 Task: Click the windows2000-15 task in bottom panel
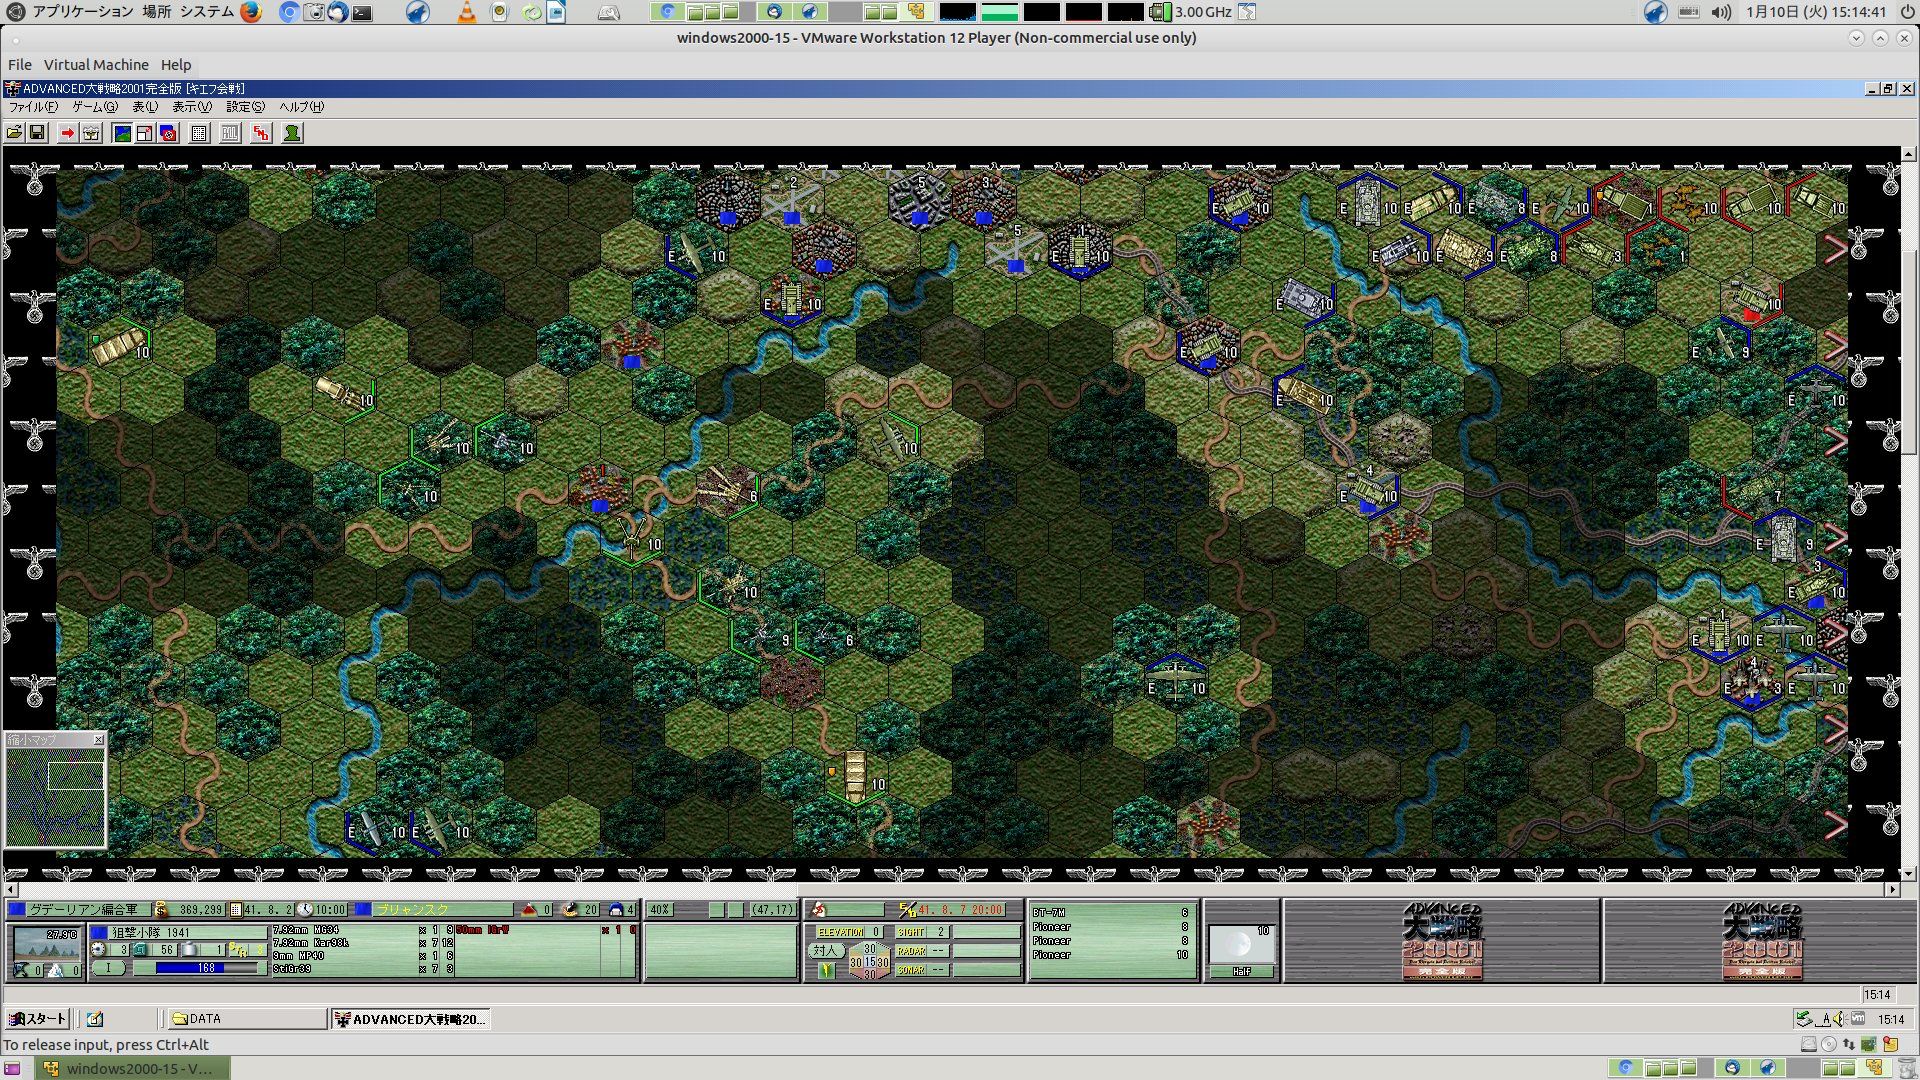tap(132, 1068)
